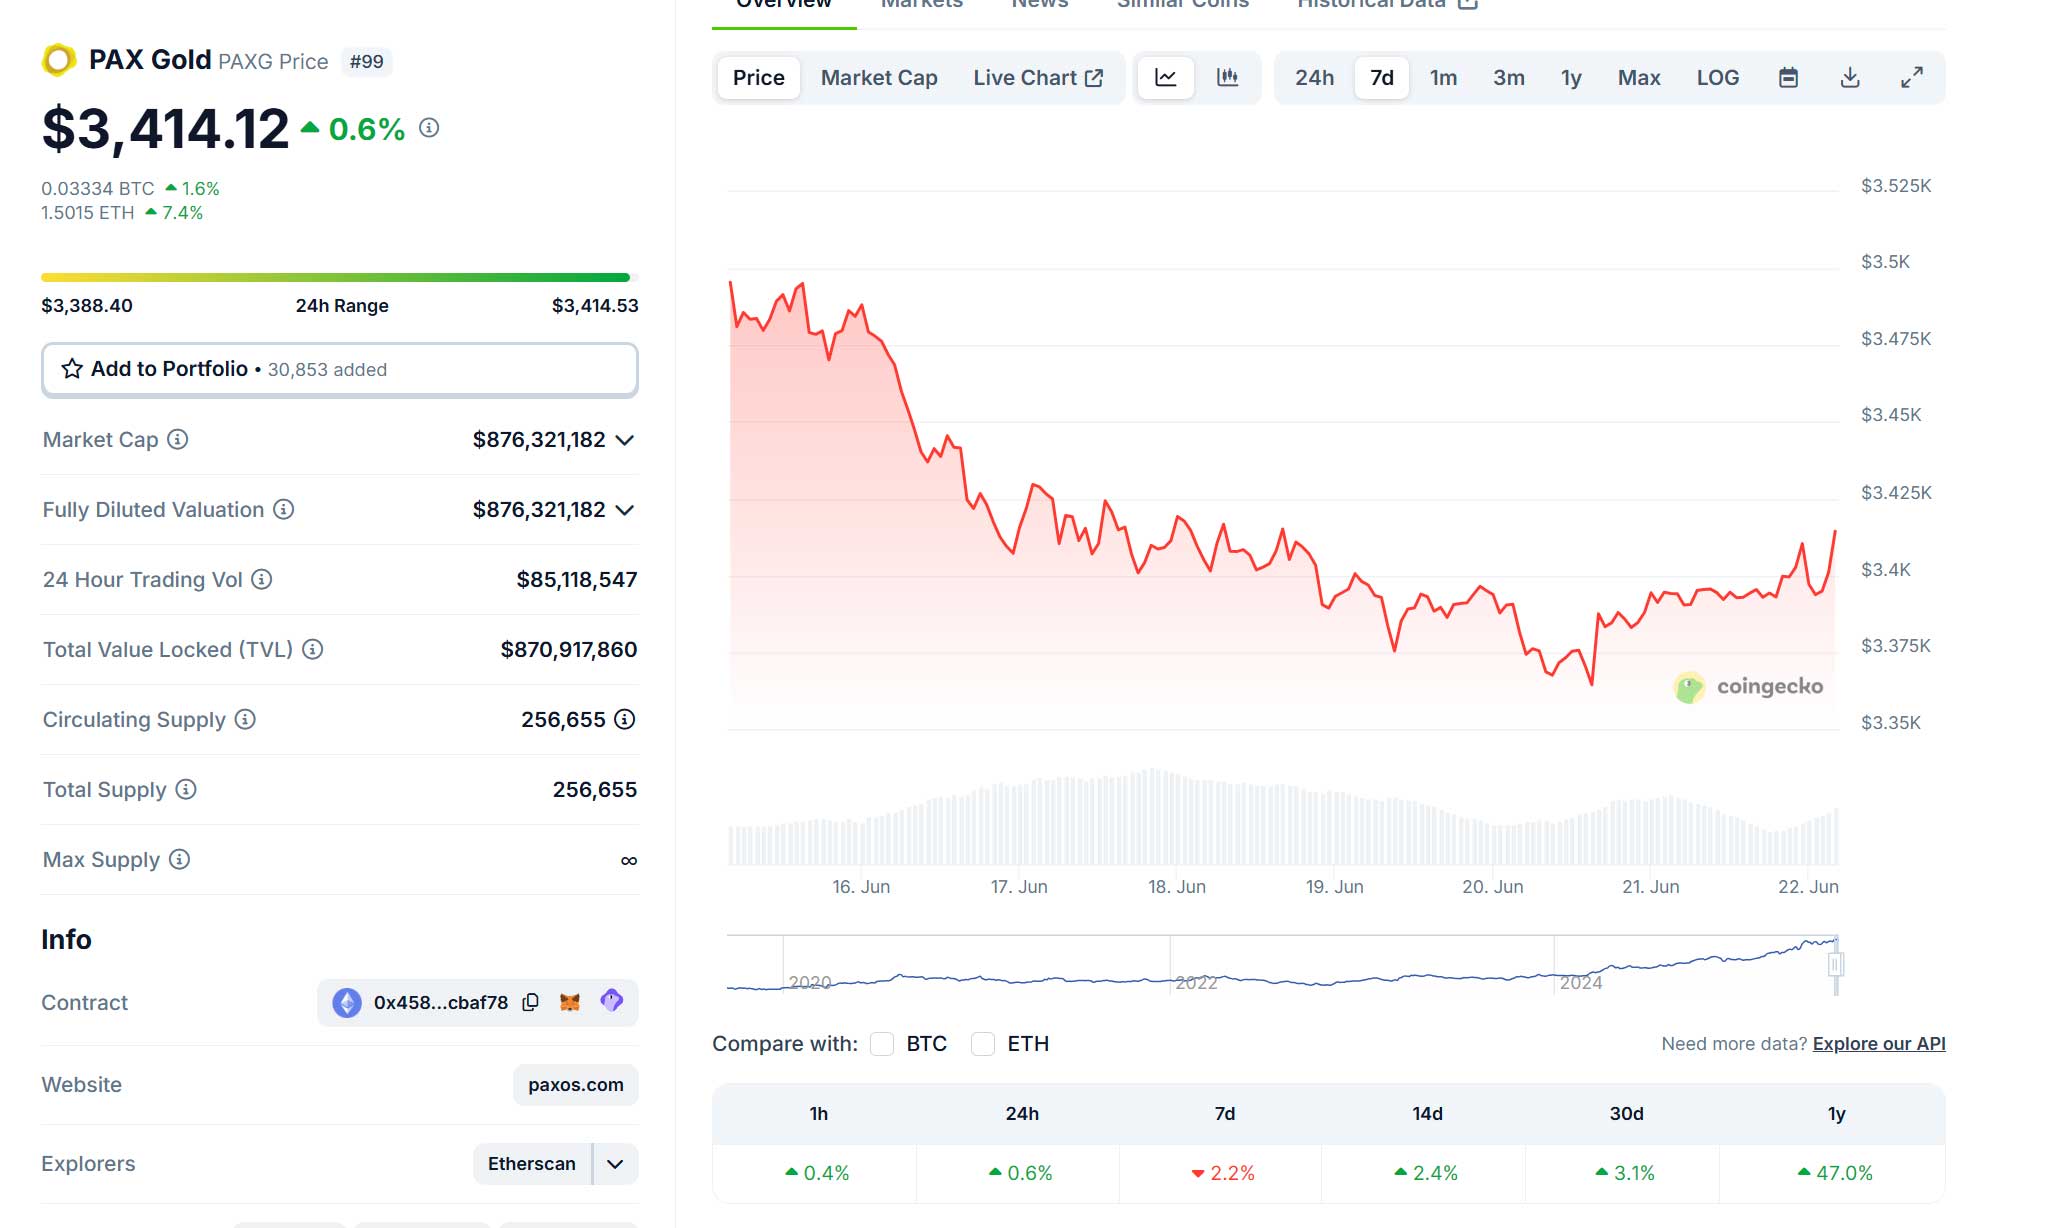
Task: Toggle LOG scale on chart
Action: click(x=1718, y=77)
